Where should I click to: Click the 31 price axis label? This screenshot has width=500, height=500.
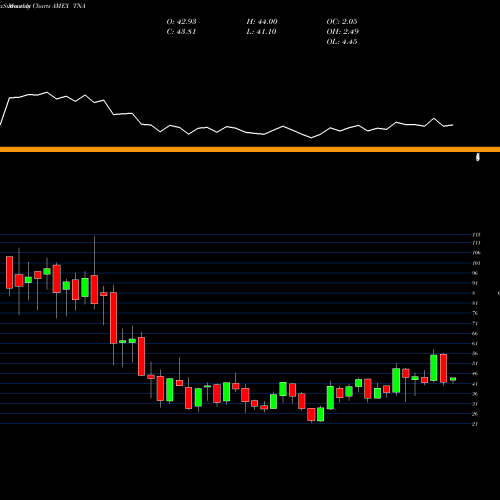(x=475, y=404)
